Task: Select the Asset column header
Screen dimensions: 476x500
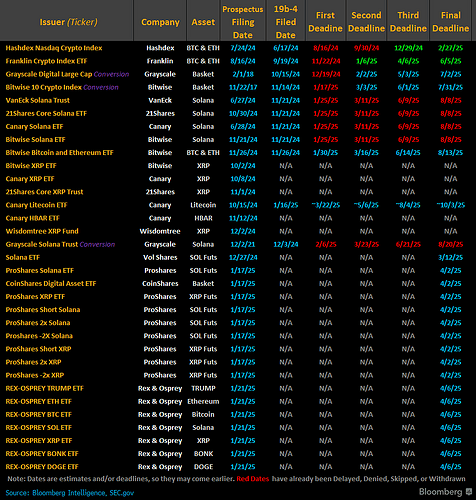Action: point(203,22)
